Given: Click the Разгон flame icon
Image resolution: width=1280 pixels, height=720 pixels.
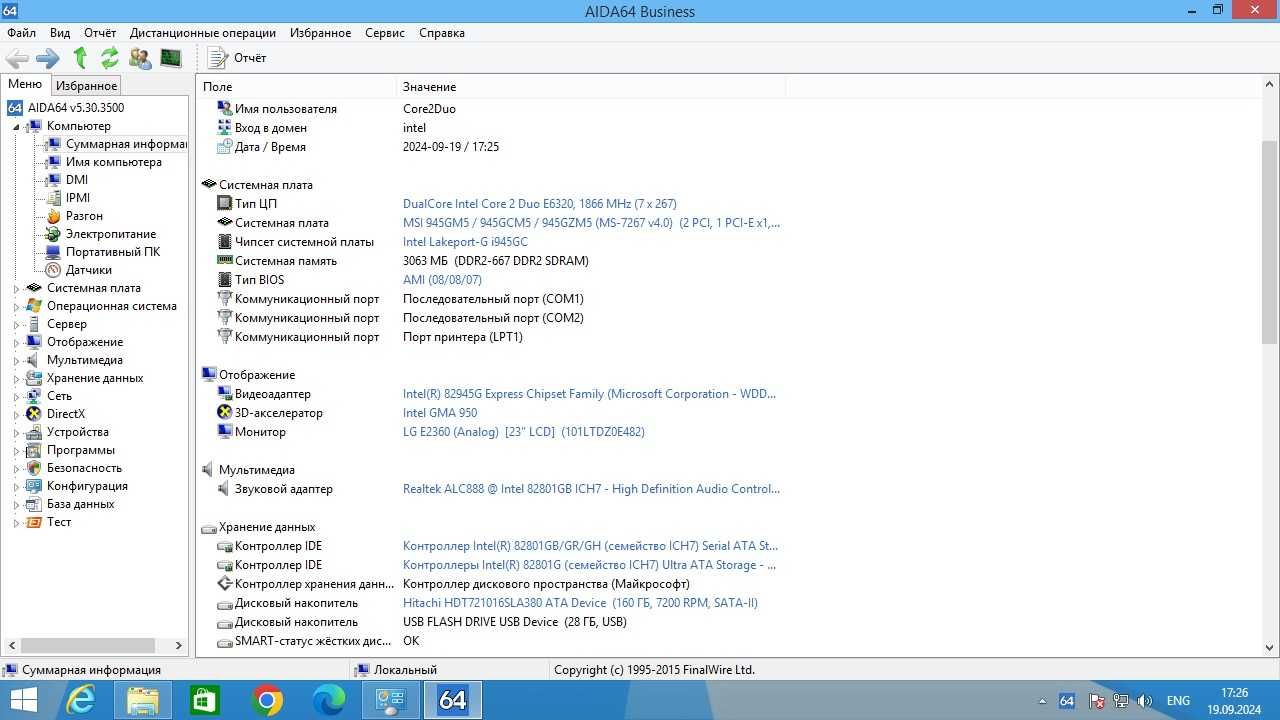Looking at the screenshot, I should [53, 216].
